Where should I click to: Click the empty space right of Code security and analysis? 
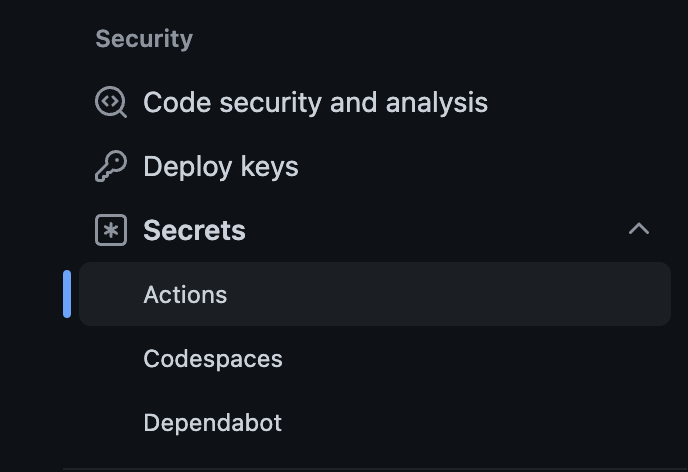[x=580, y=102]
